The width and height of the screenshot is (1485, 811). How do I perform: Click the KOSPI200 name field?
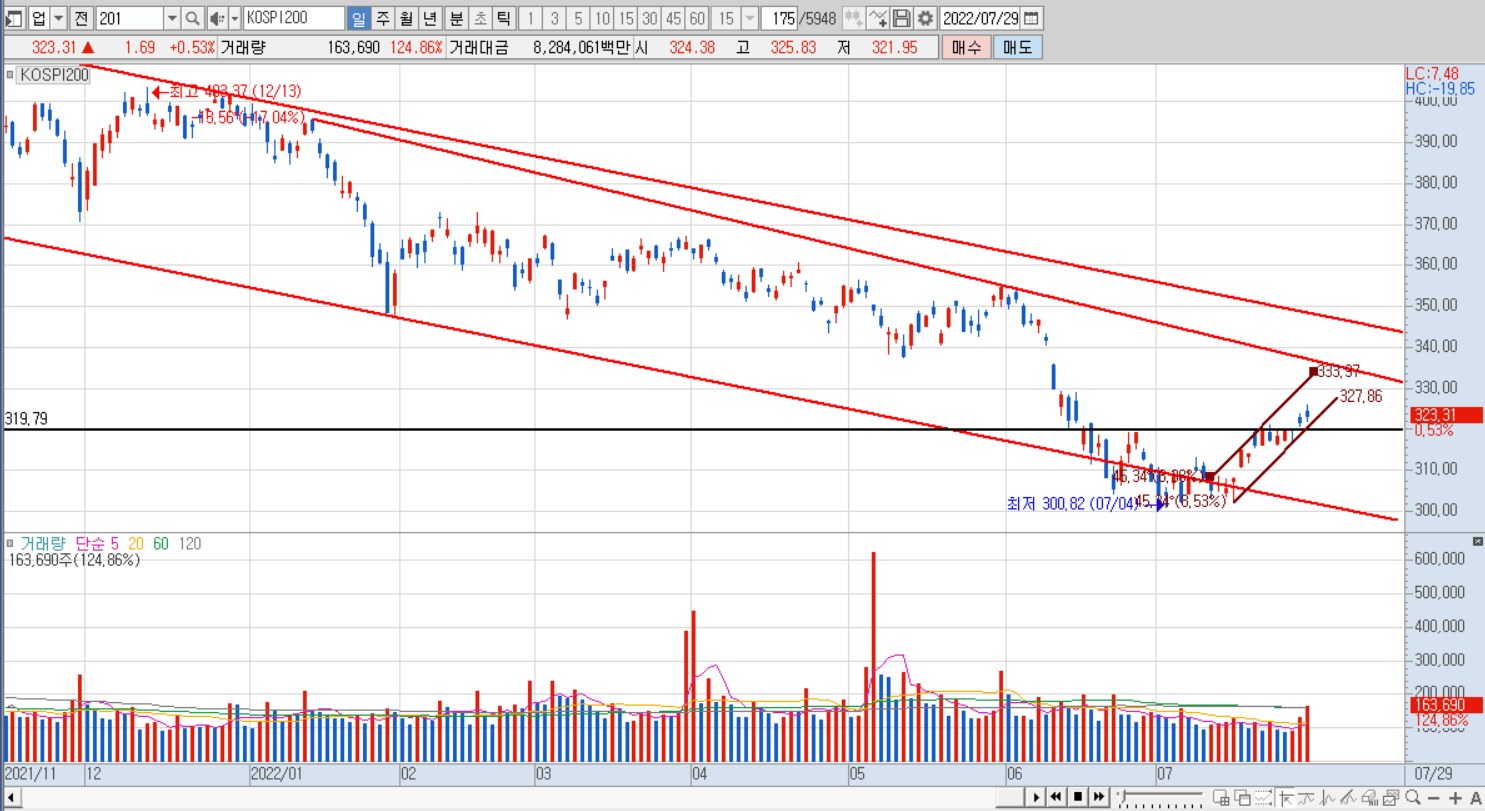point(293,18)
